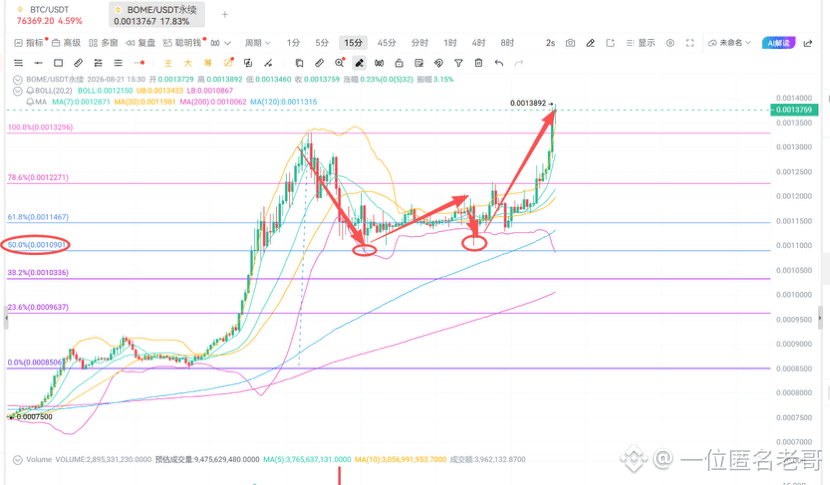Screen dimensions: 830x485
Task: Select the 1分 timeframe
Action: 293,43
